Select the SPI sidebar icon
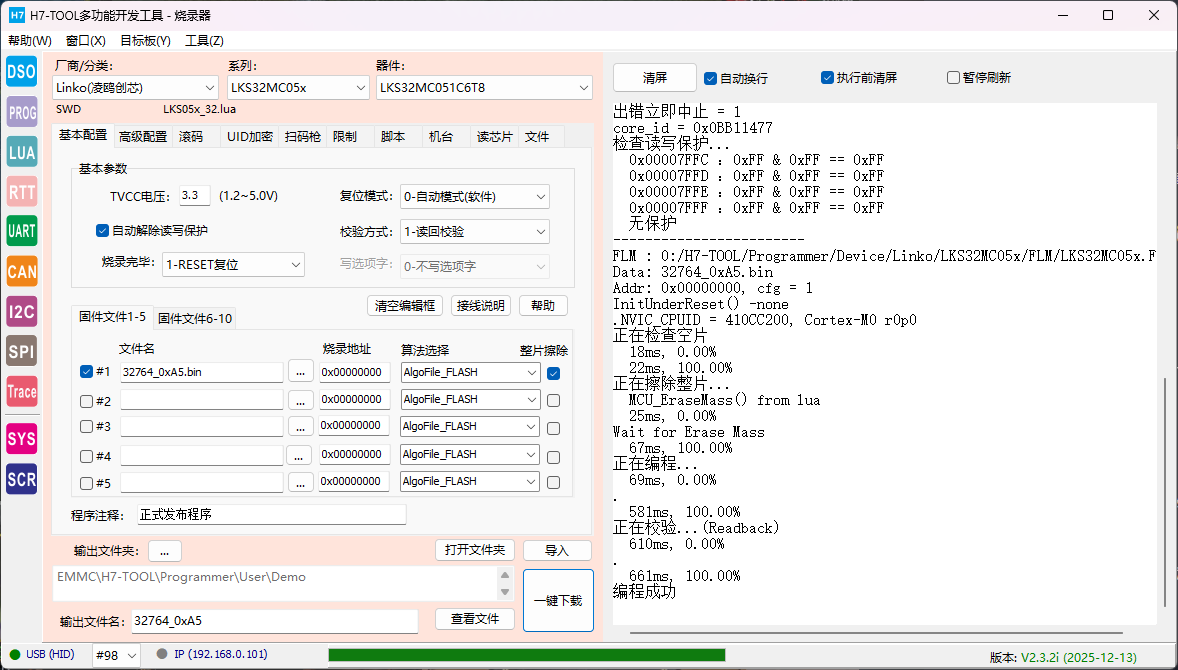 pyautogui.click(x=21, y=351)
